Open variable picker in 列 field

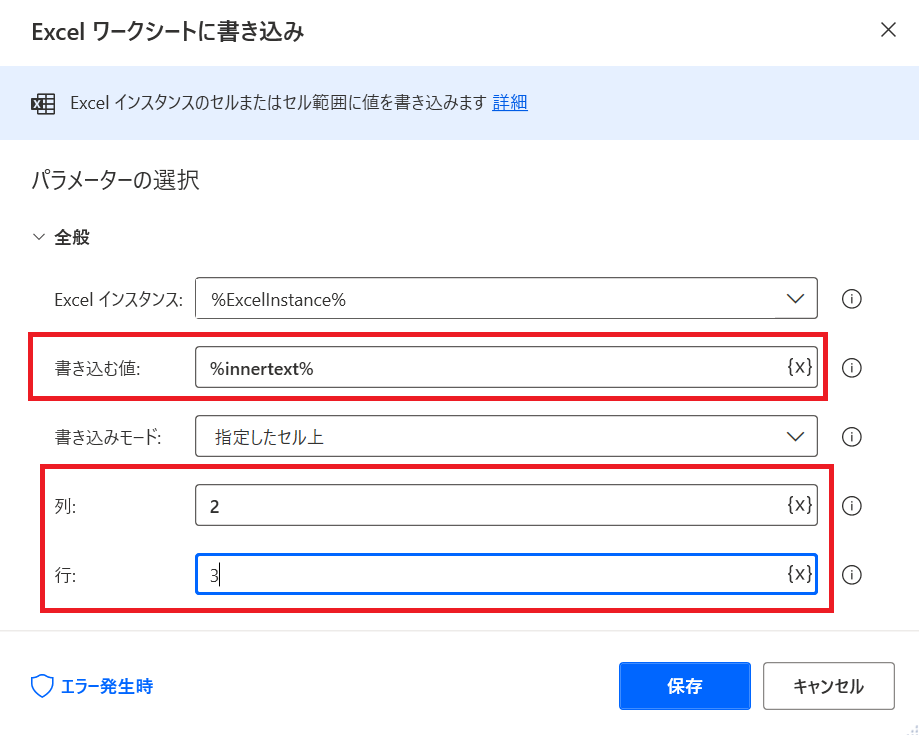click(x=799, y=505)
